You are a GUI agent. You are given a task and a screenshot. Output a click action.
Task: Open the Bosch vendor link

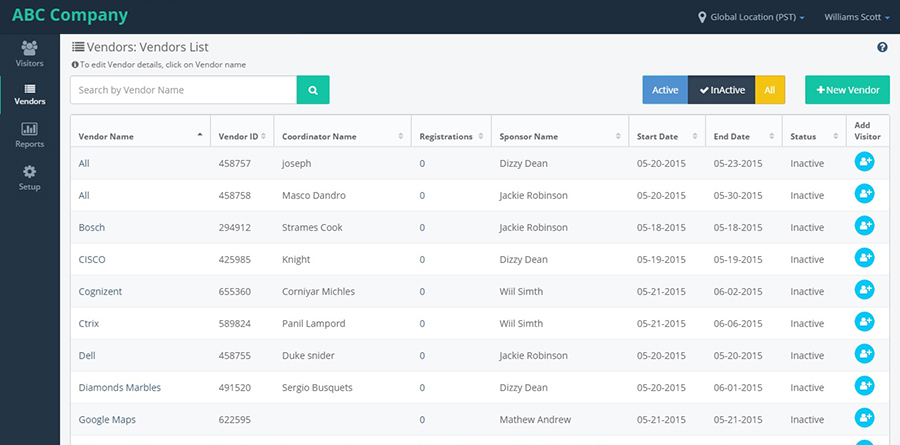(92, 227)
